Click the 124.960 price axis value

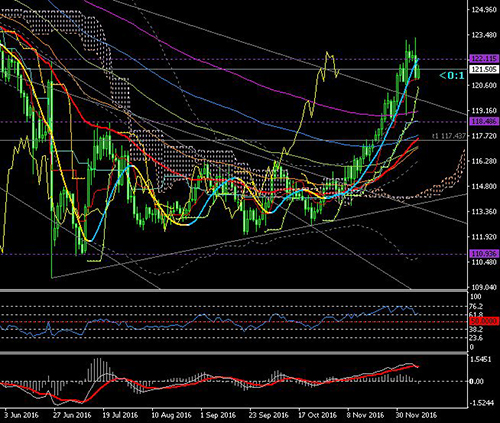tap(484, 10)
